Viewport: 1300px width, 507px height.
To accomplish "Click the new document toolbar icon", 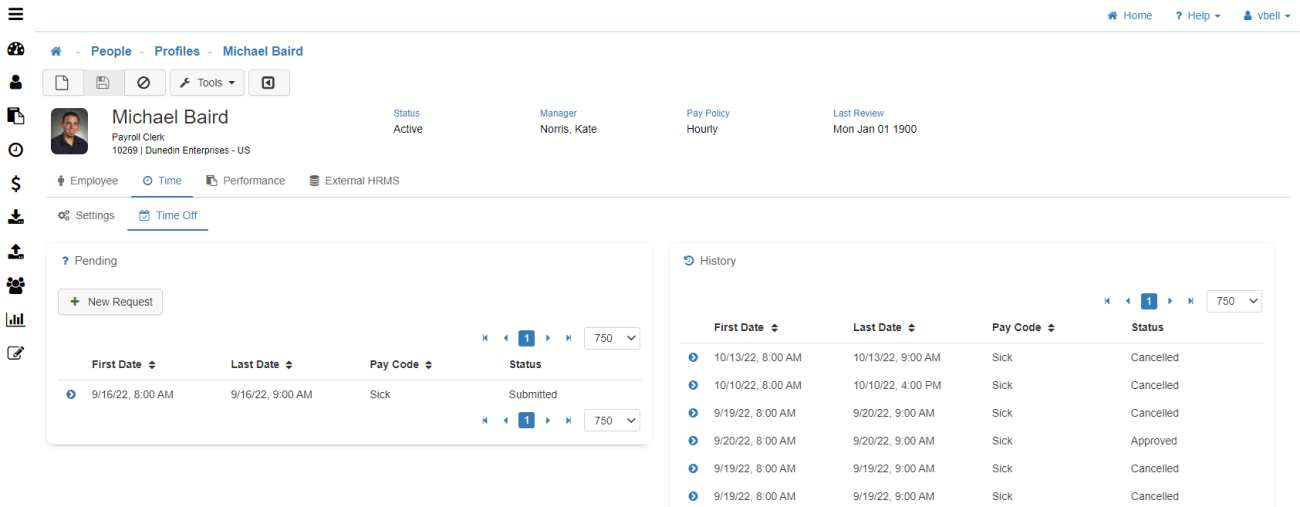I will (x=62, y=83).
